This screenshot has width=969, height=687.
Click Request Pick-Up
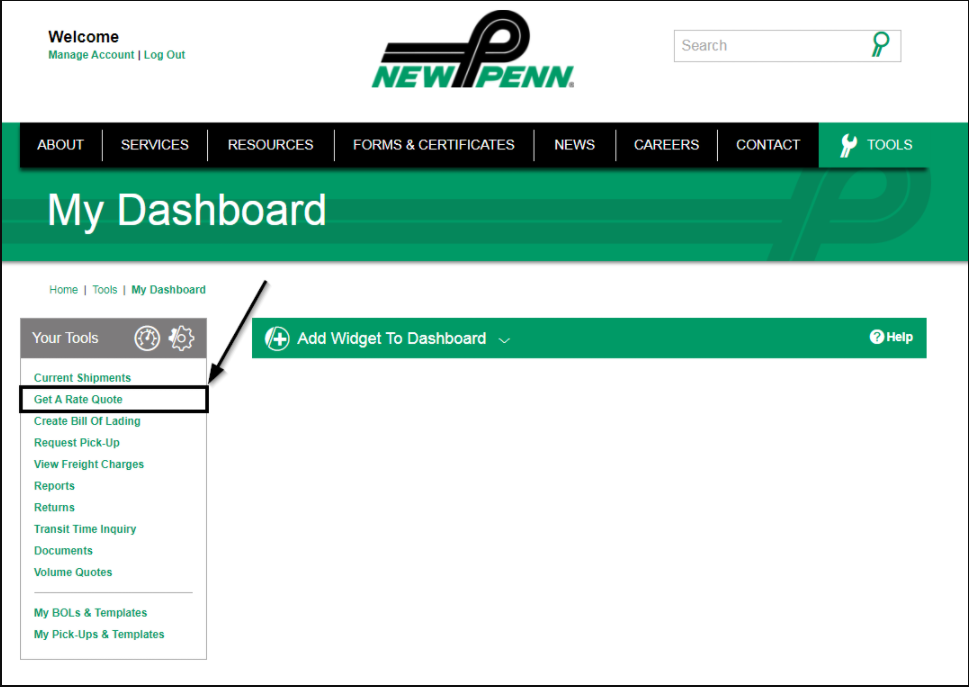tap(77, 442)
